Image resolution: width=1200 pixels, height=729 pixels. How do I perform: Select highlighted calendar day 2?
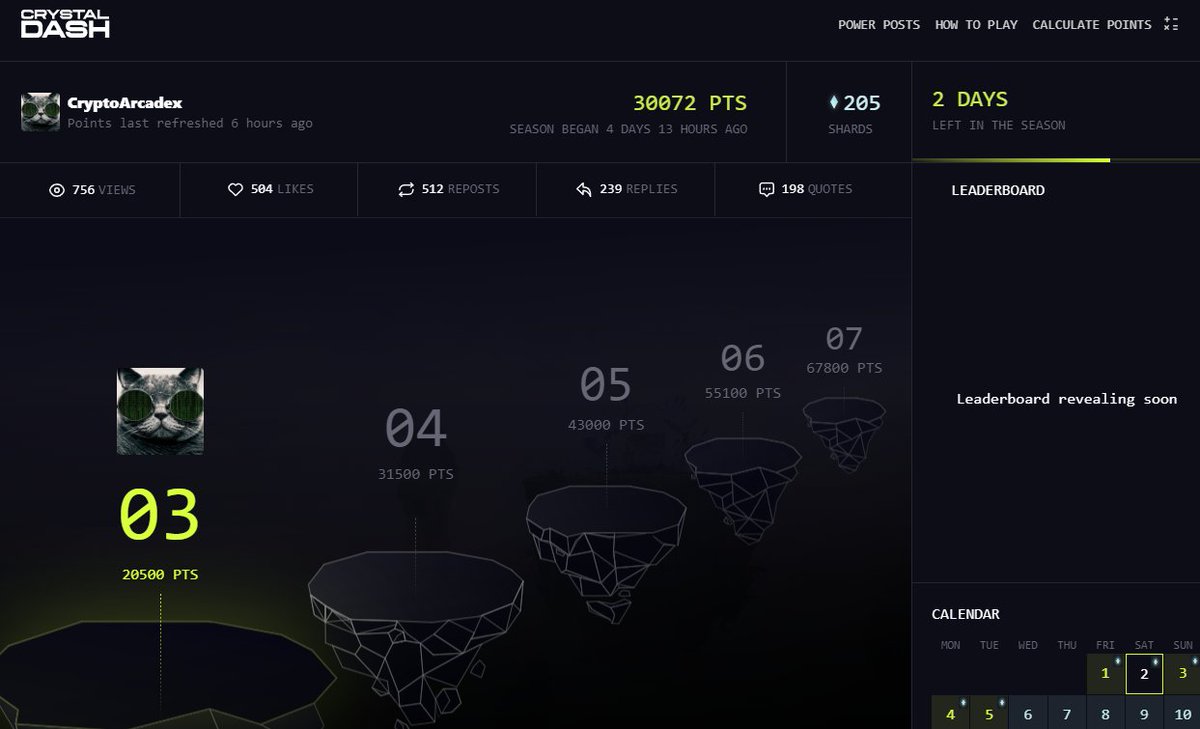[x=1144, y=674]
